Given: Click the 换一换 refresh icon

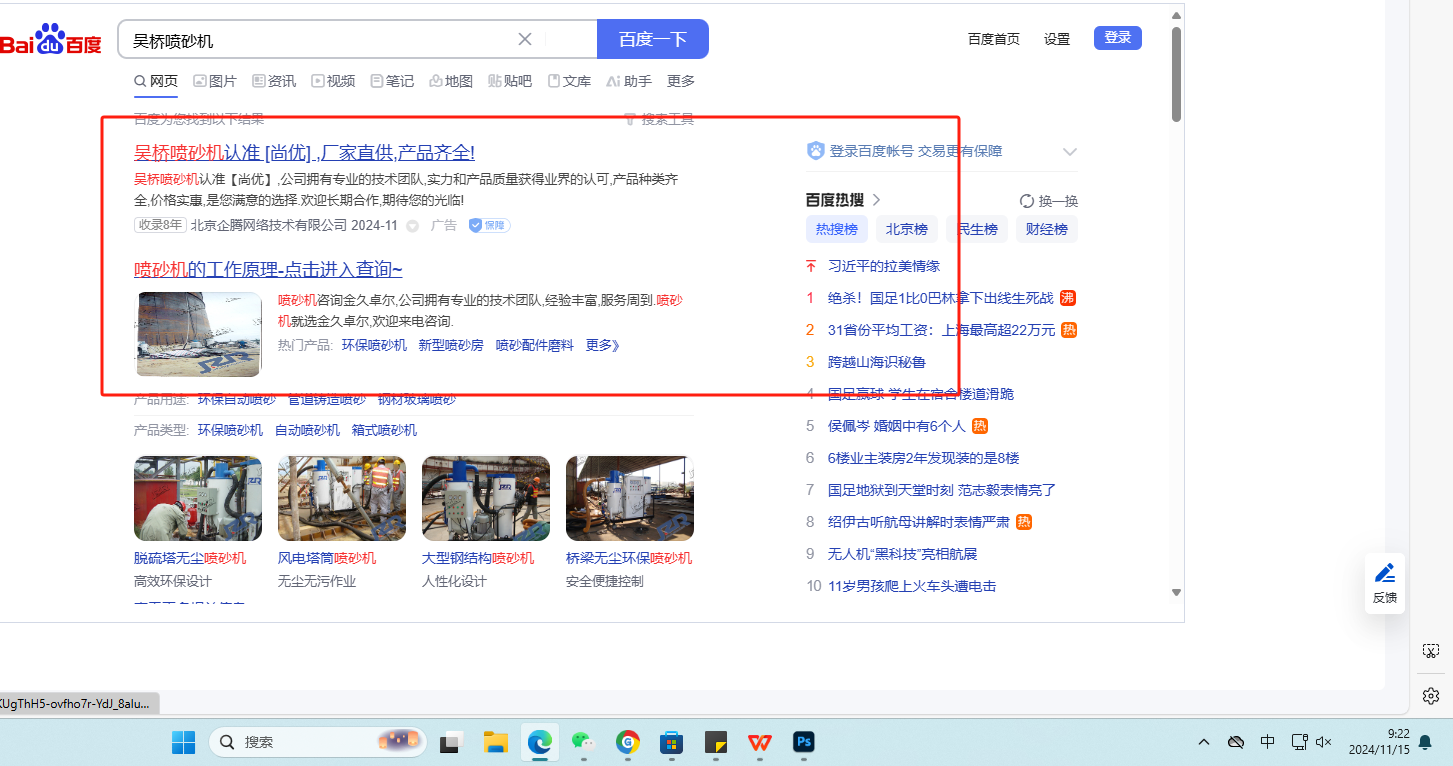Looking at the screenshot, I should 1027,201.
